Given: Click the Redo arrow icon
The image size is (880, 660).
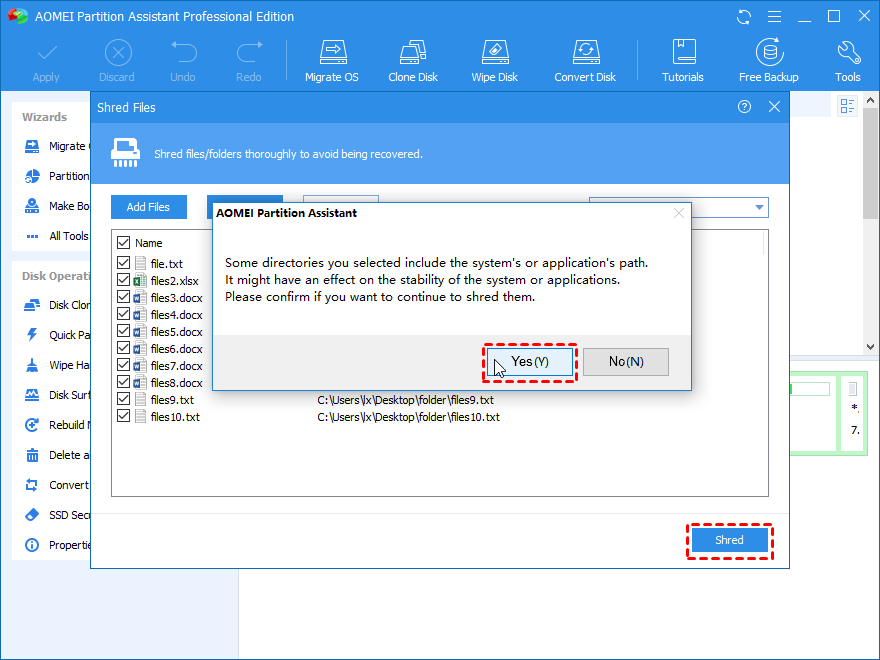Looking at the screenshot, I should click(x=249, y=53).
